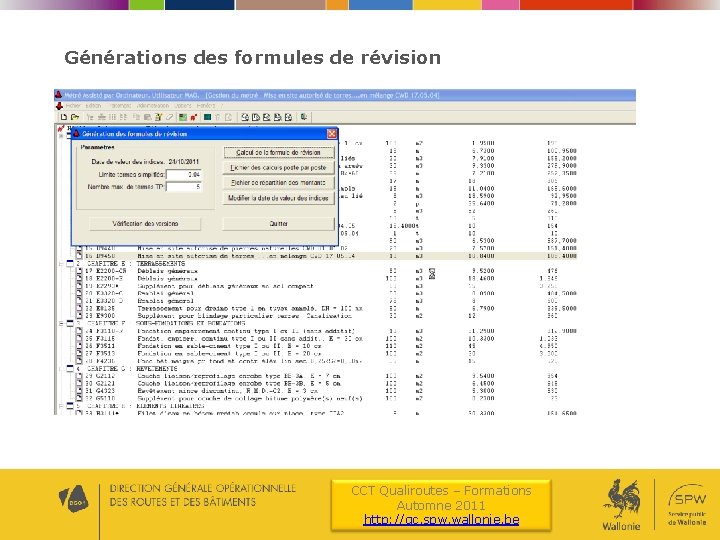720x540 pixels.
Task: Click Fichier des calculs poste par poste
Action: point(278,168)
